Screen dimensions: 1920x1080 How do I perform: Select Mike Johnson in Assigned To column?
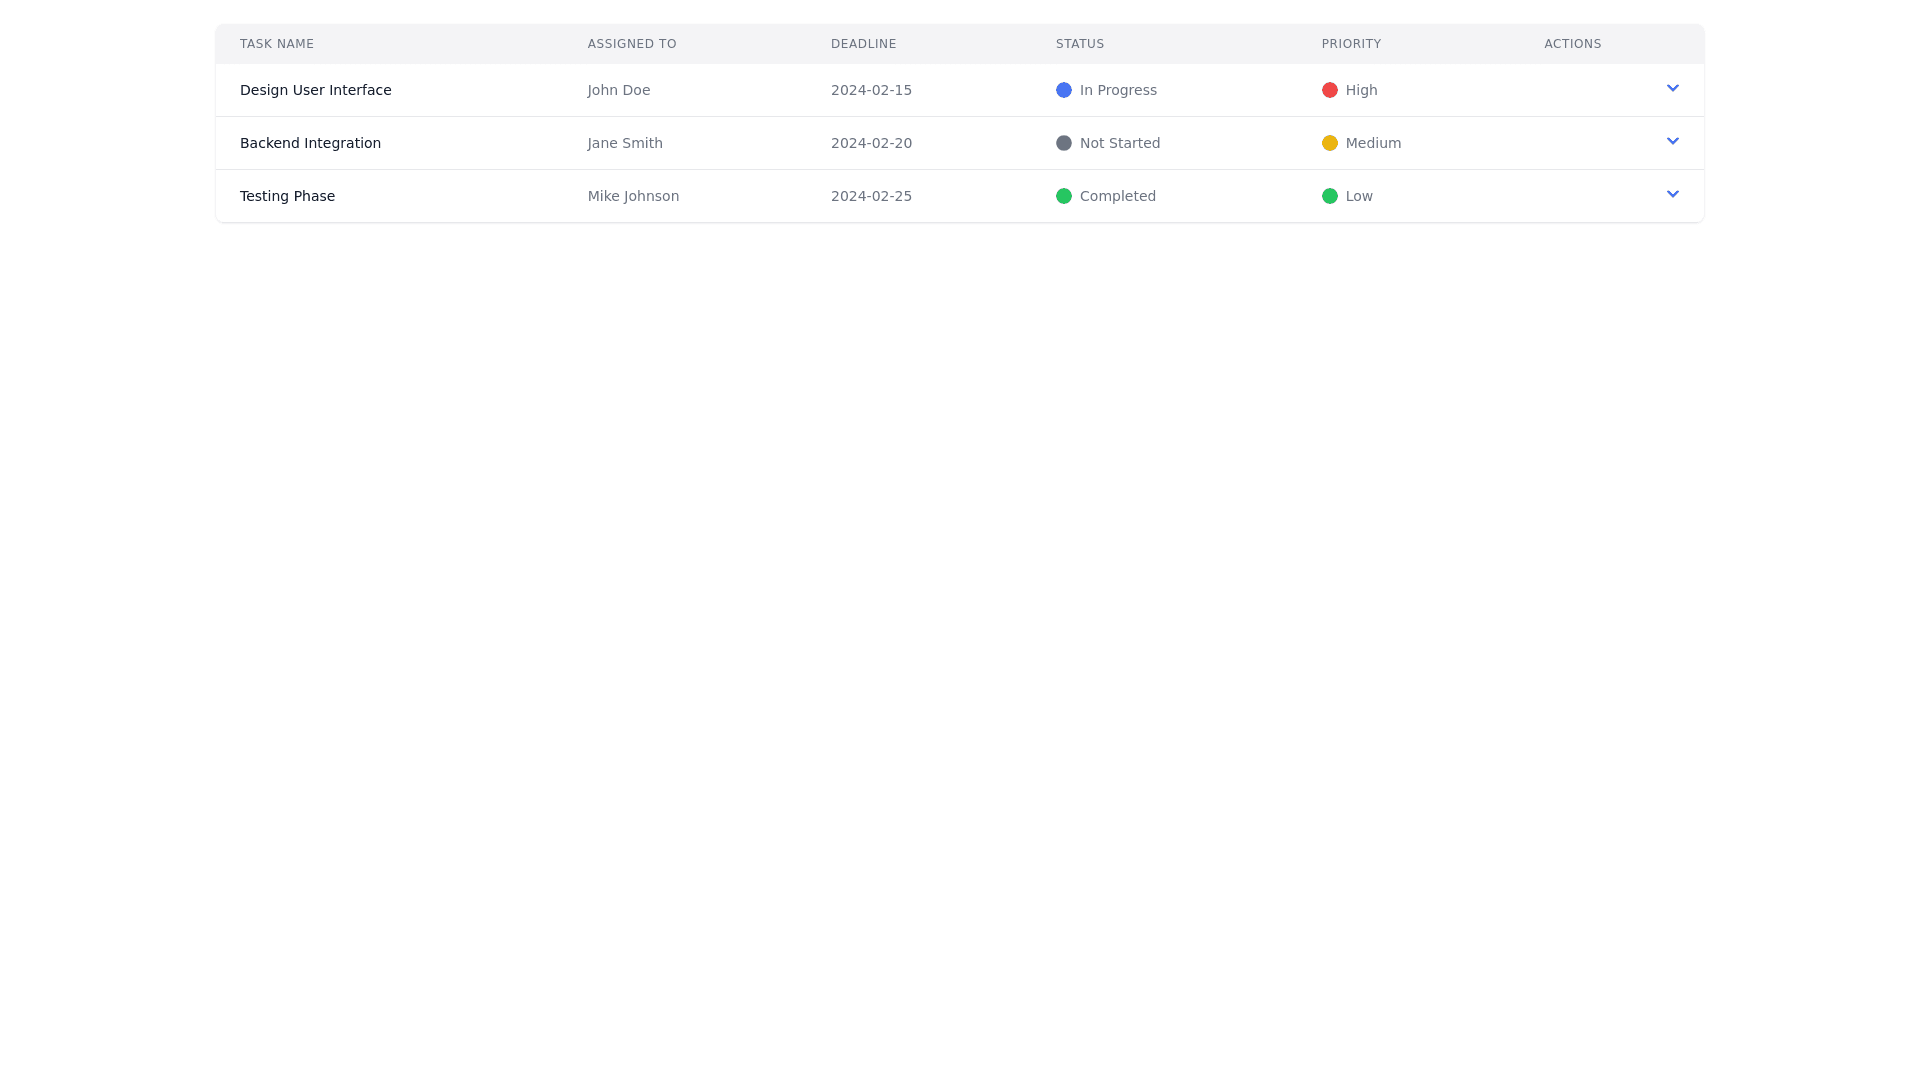click(633, 196)
